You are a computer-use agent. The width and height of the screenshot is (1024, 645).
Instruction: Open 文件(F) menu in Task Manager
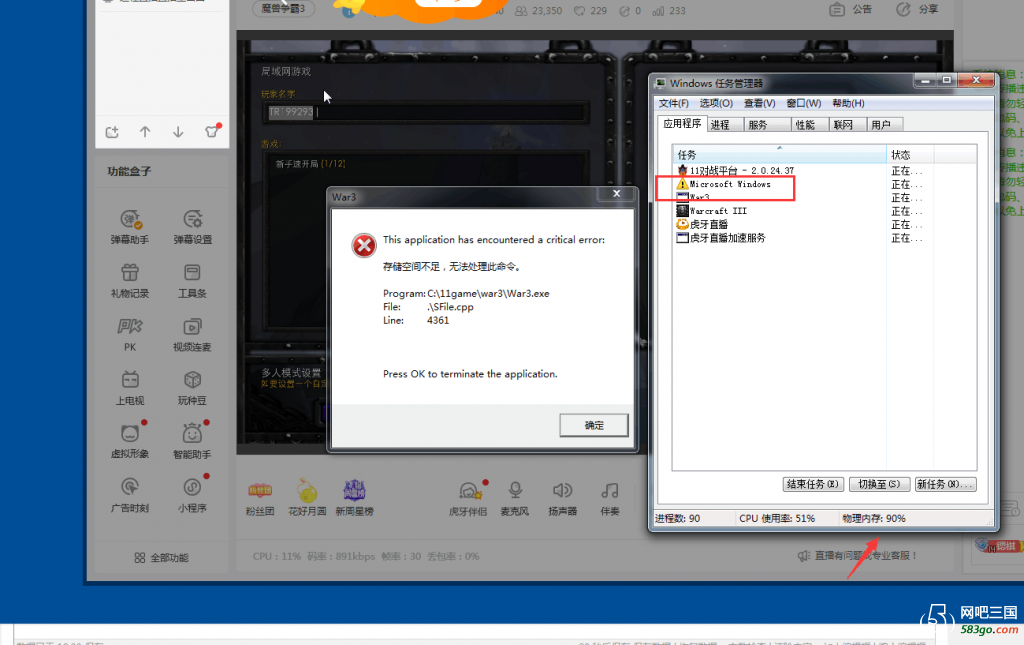(673, 103)
